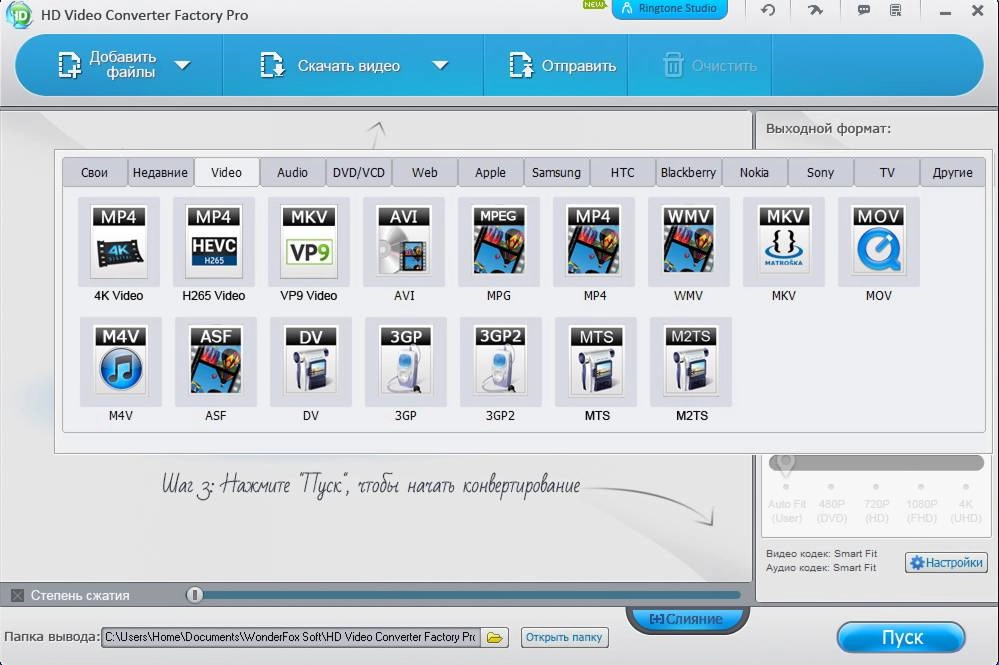This screenshot has width=999, height=665.
Task: Switch to the Недавние tab
Action: point(160,173)
